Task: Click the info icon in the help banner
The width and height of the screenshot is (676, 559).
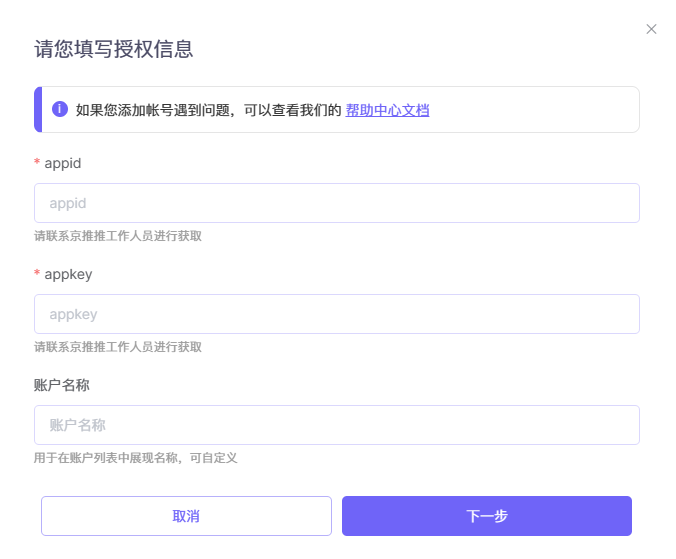Action: coord(60,109)
